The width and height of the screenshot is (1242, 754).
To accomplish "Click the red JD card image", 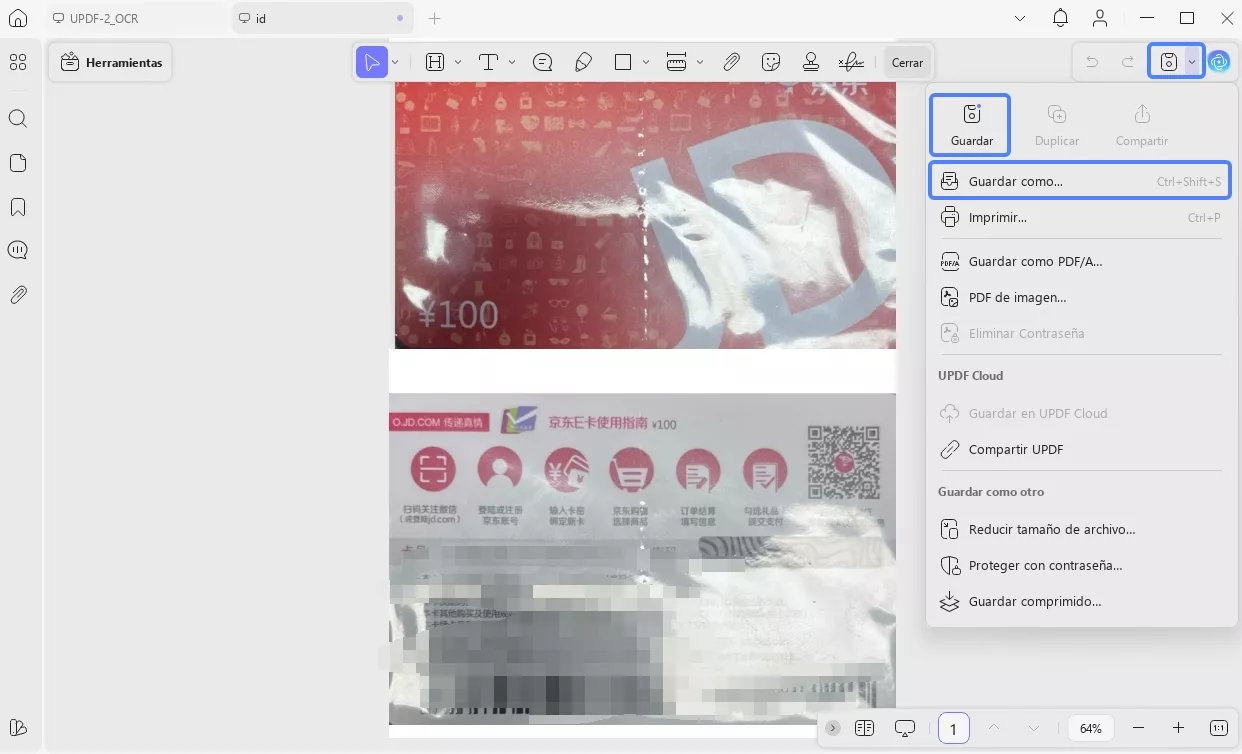I will [x=645, y=215].
